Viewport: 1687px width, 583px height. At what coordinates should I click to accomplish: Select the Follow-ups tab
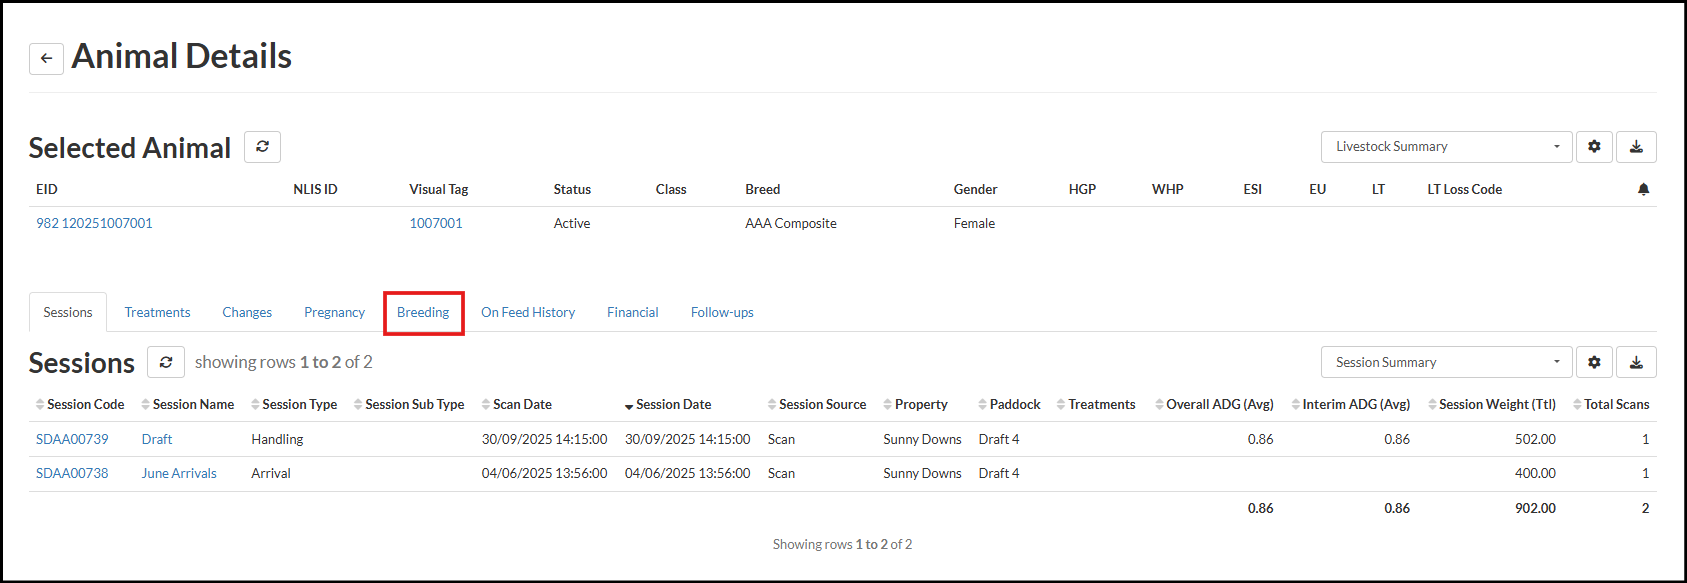(x=722, y=313)
